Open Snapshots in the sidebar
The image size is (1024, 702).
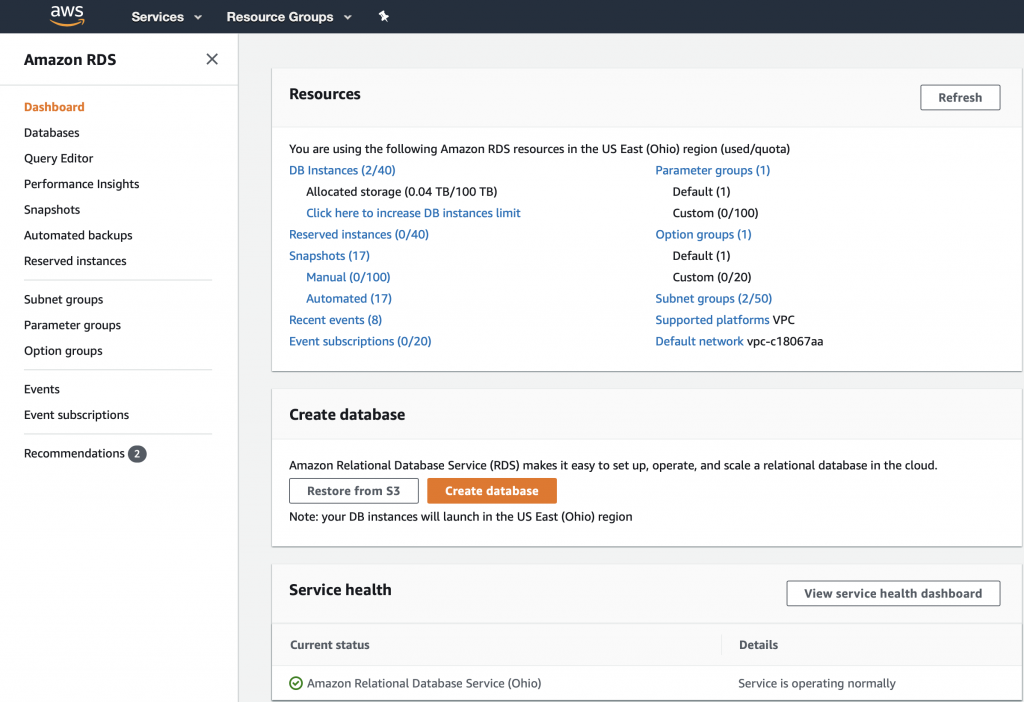pos(52,210)
